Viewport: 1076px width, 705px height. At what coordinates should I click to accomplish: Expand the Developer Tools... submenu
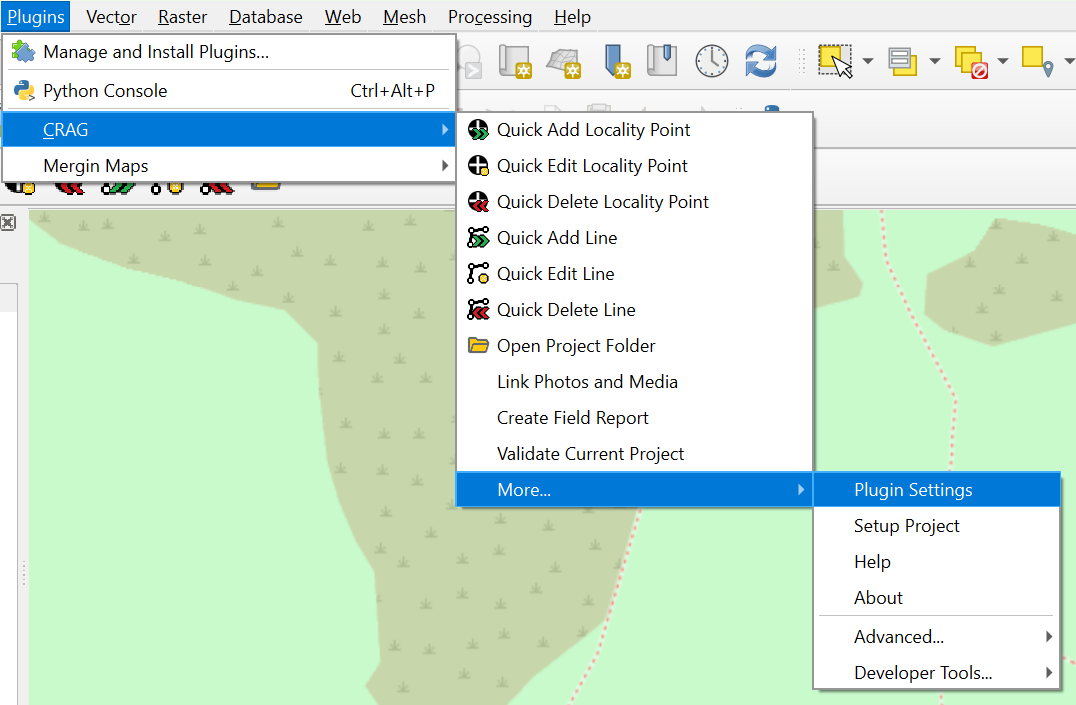pyautogui.click(x=937, y=673)
